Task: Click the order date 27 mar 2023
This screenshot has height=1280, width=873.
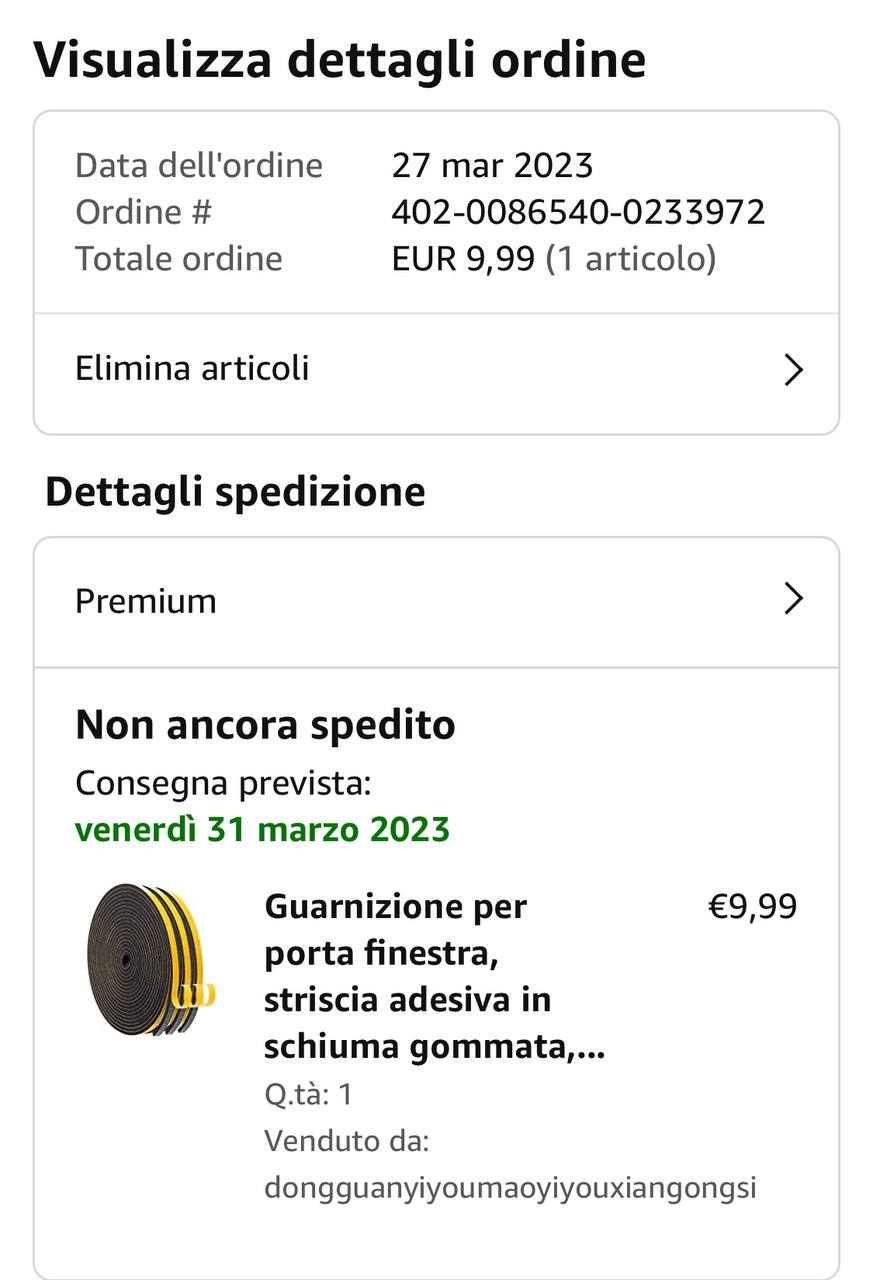Action: [x=492, y=165]
